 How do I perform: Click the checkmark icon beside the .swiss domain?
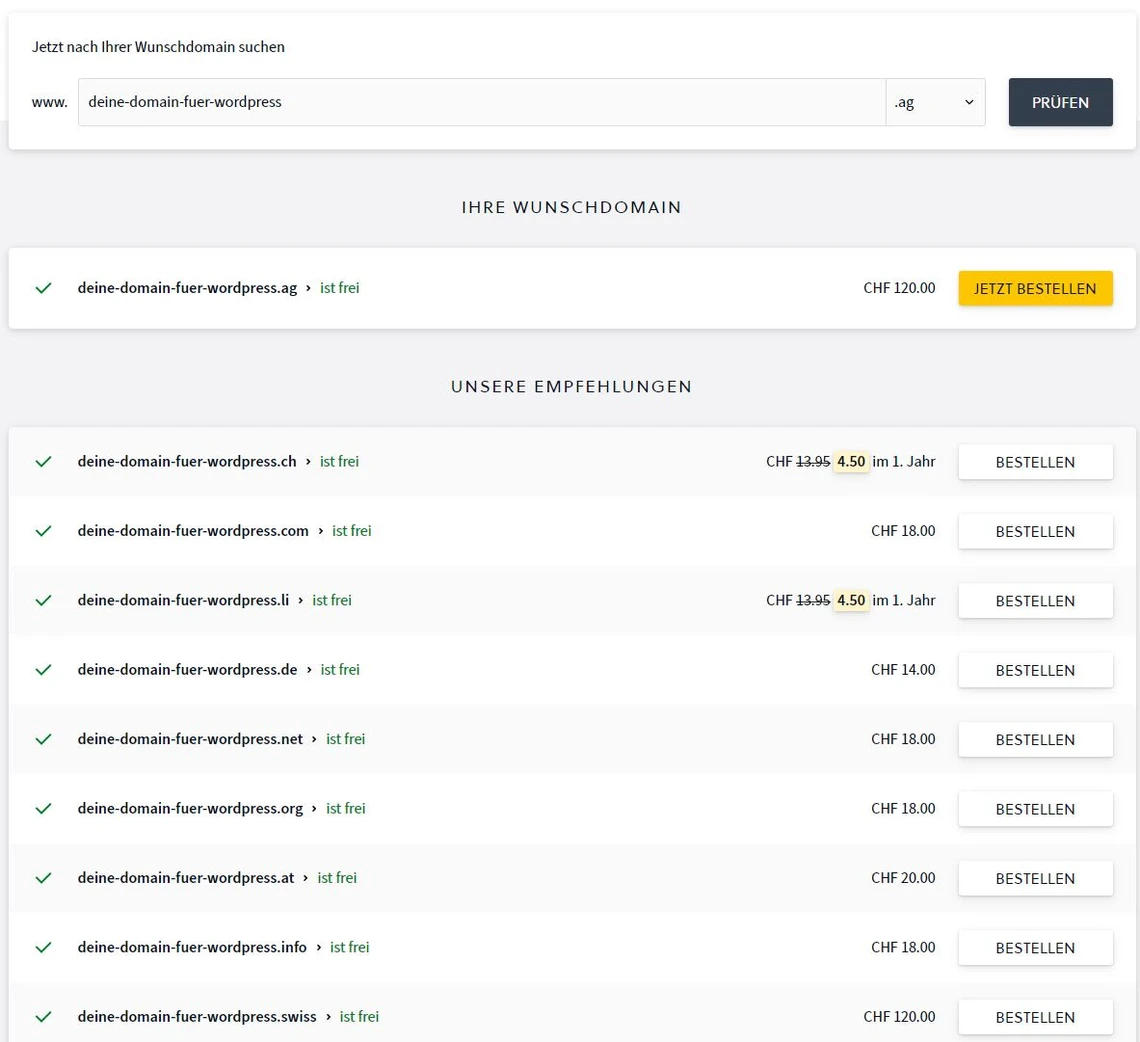pos(43,1017)
